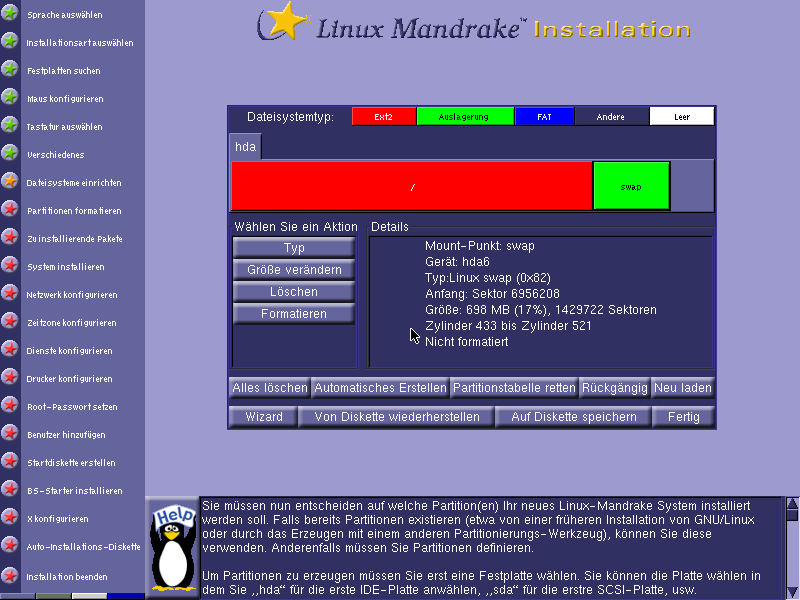Screen dimensions: 800x600
Task: Click the Partitionen formatieren step label
Action: tap(74, 211)
